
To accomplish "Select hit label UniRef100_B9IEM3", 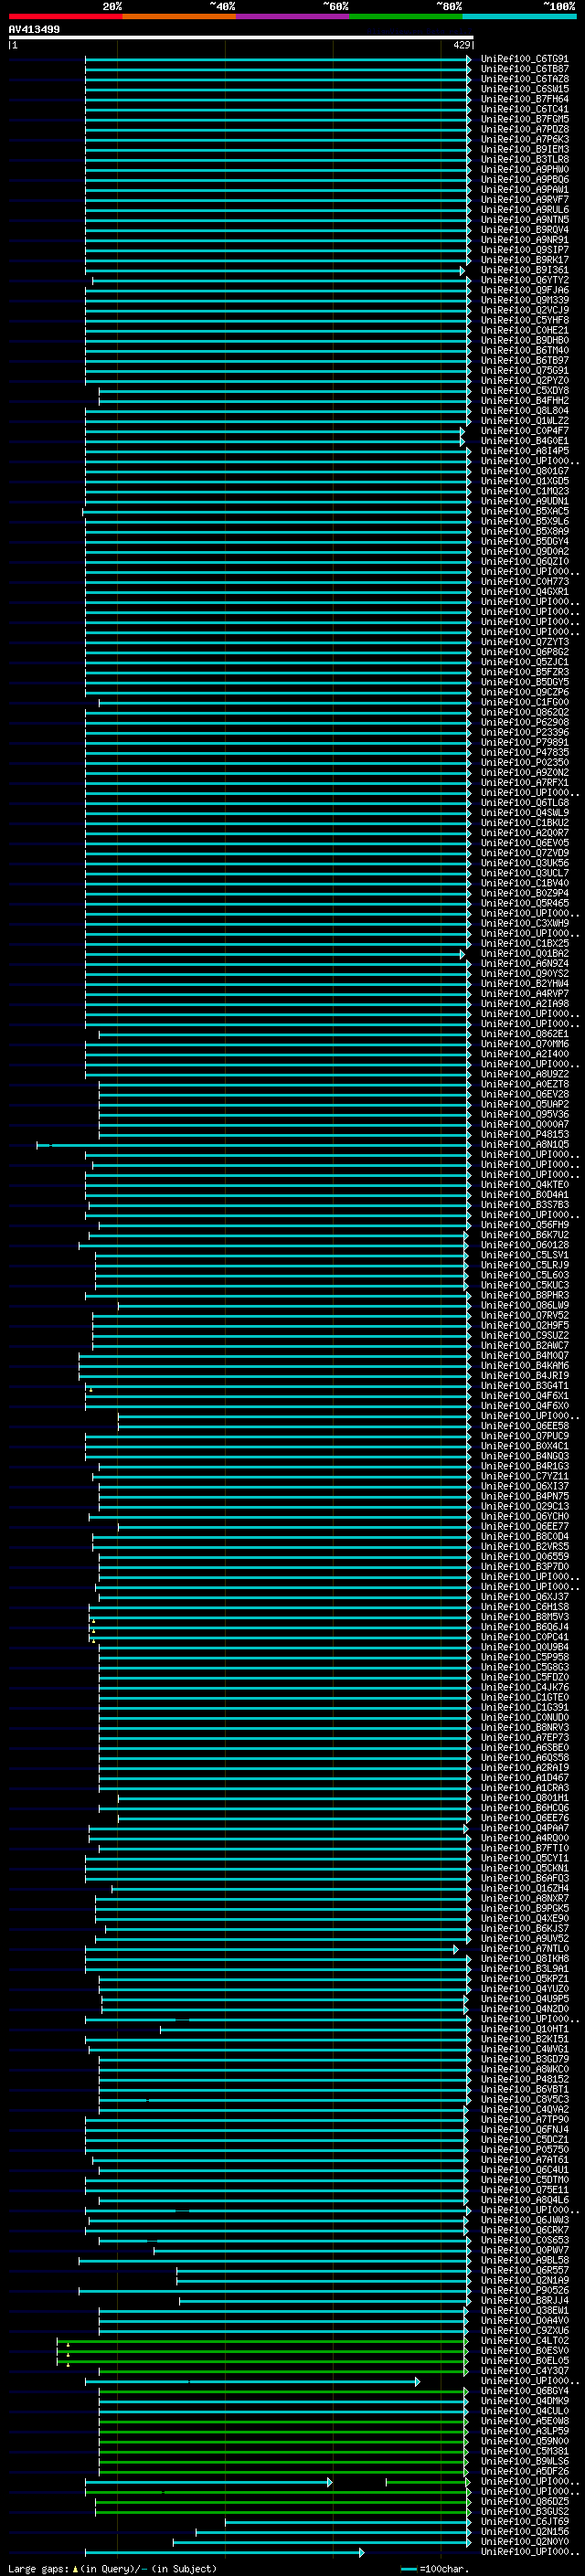I will point(524,150).
